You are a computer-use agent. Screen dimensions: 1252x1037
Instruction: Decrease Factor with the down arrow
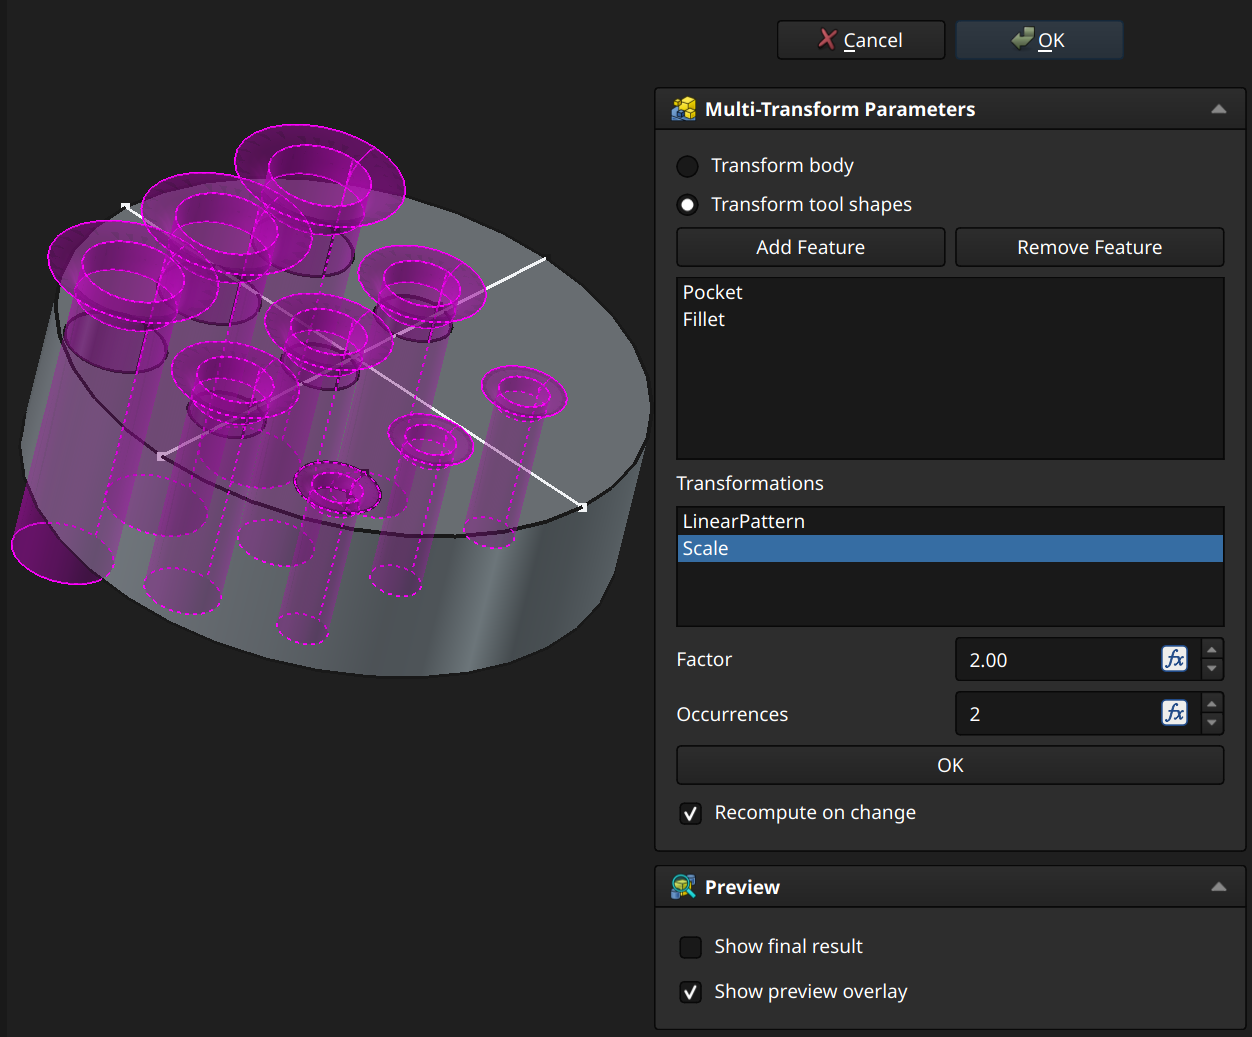(1212, 670)
